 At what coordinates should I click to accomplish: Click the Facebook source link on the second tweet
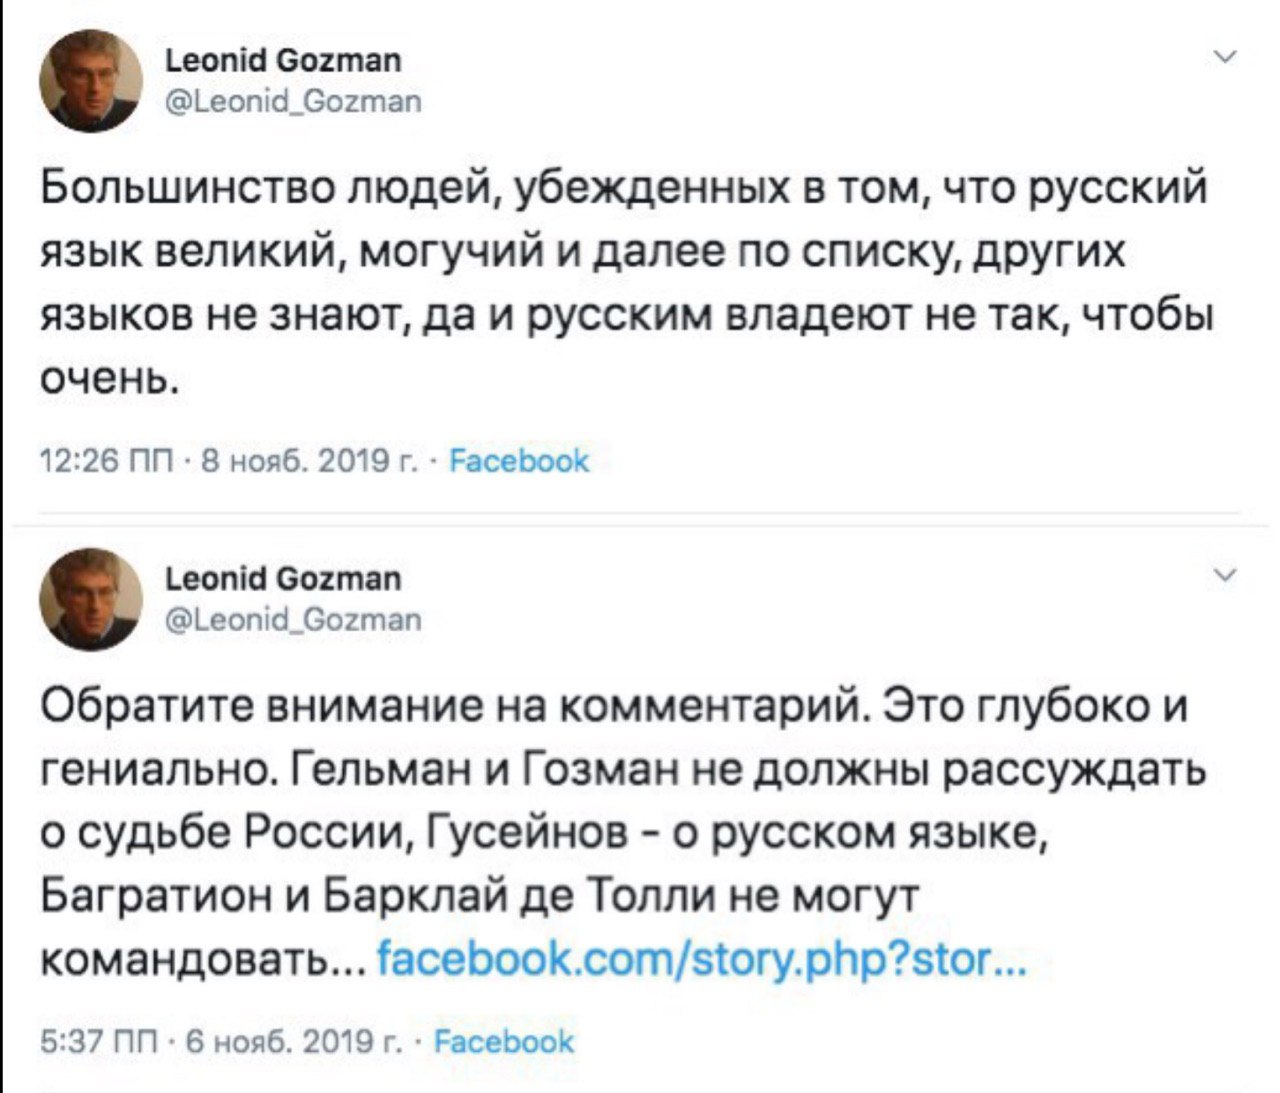coord(505,1041)
